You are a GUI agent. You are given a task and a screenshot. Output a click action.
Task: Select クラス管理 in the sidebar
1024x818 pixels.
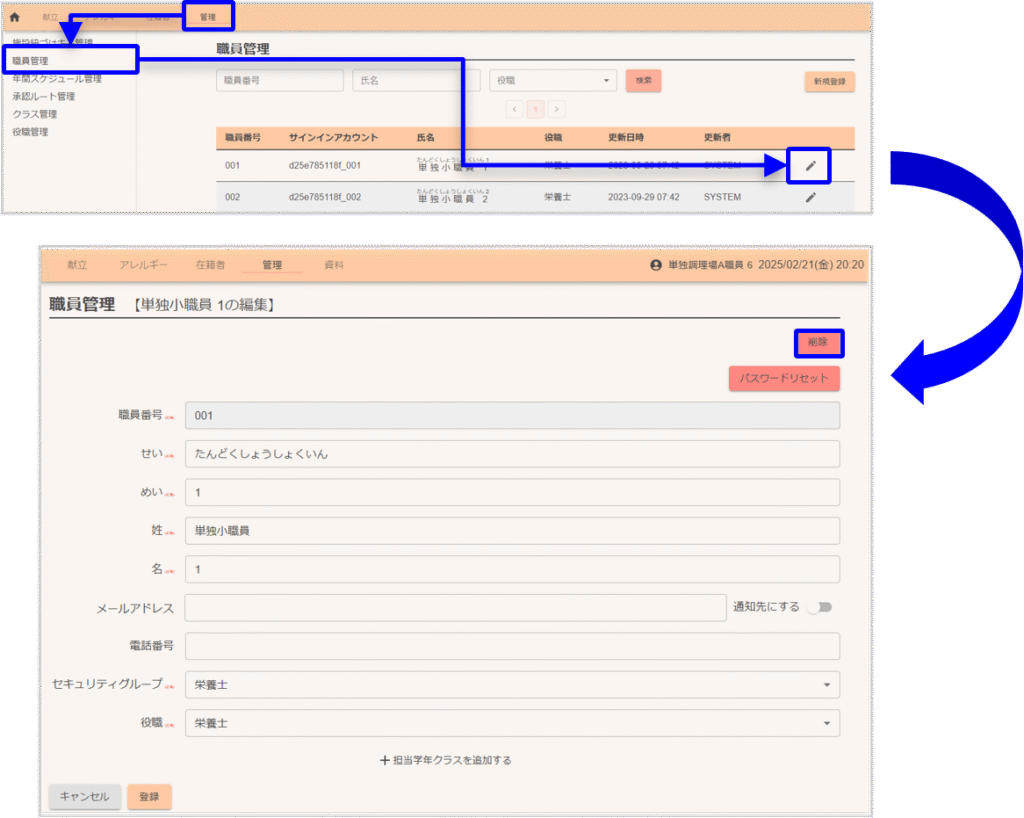34,114
